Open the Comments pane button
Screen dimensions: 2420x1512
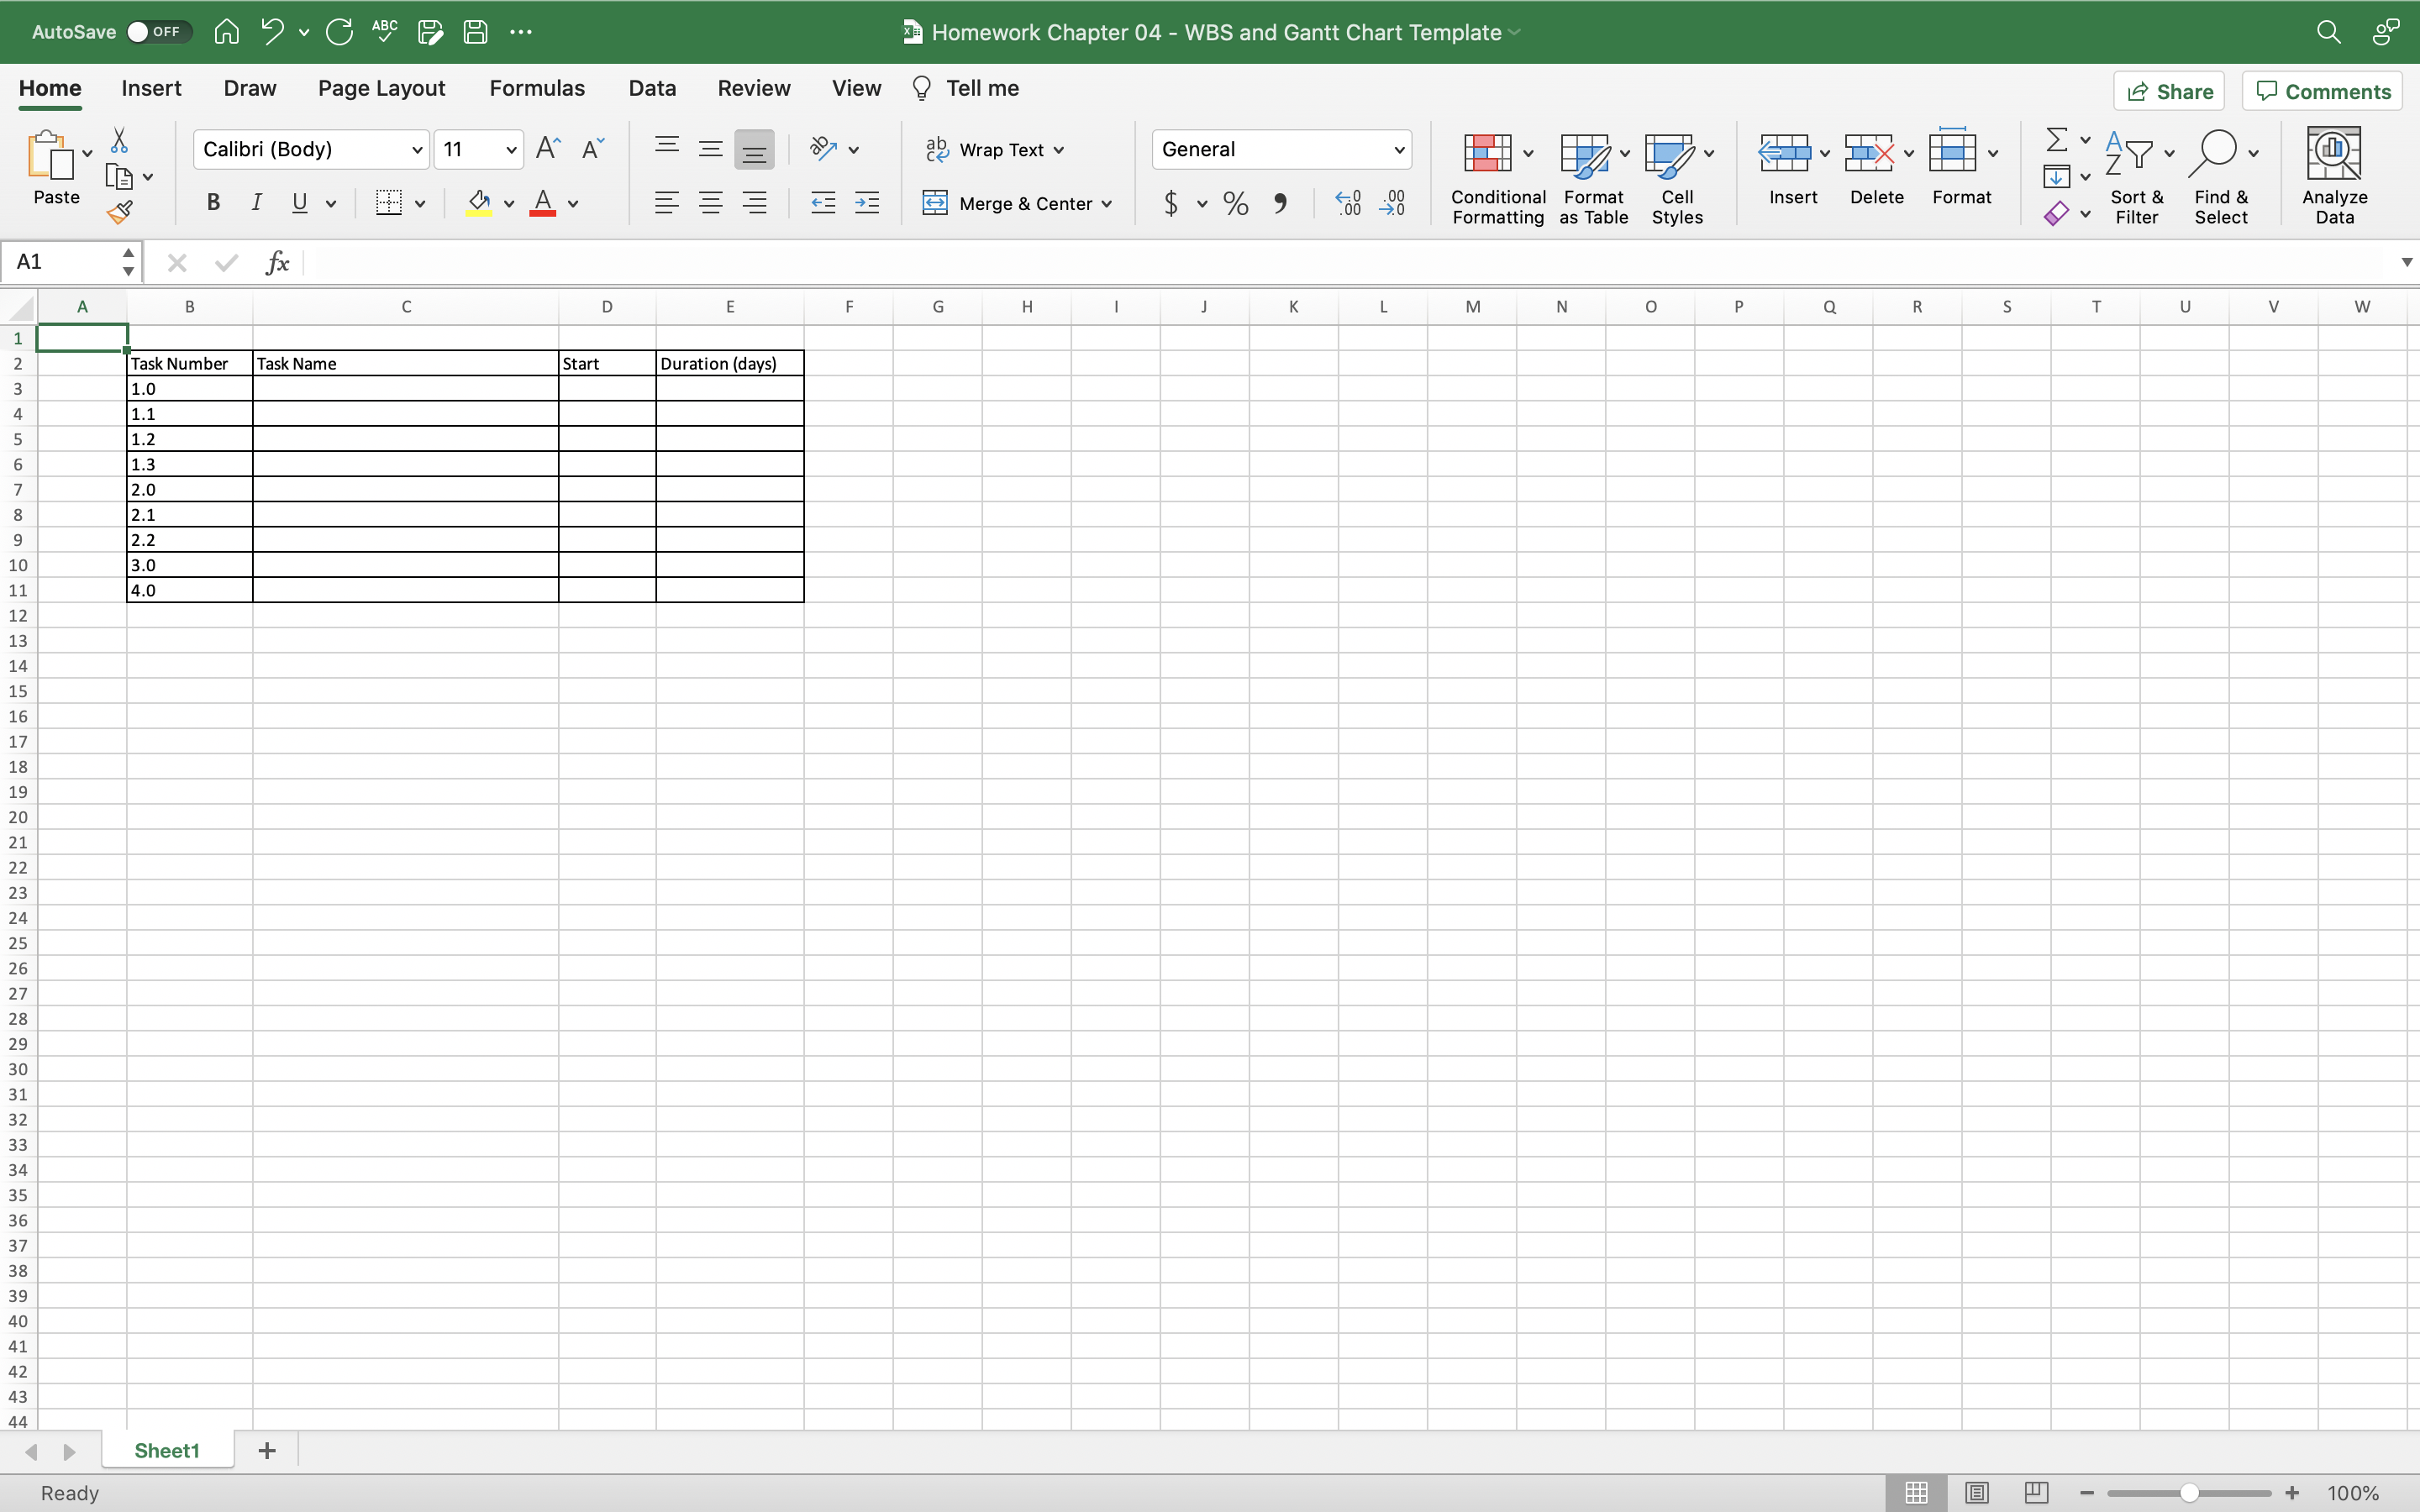click(2322, 91)
